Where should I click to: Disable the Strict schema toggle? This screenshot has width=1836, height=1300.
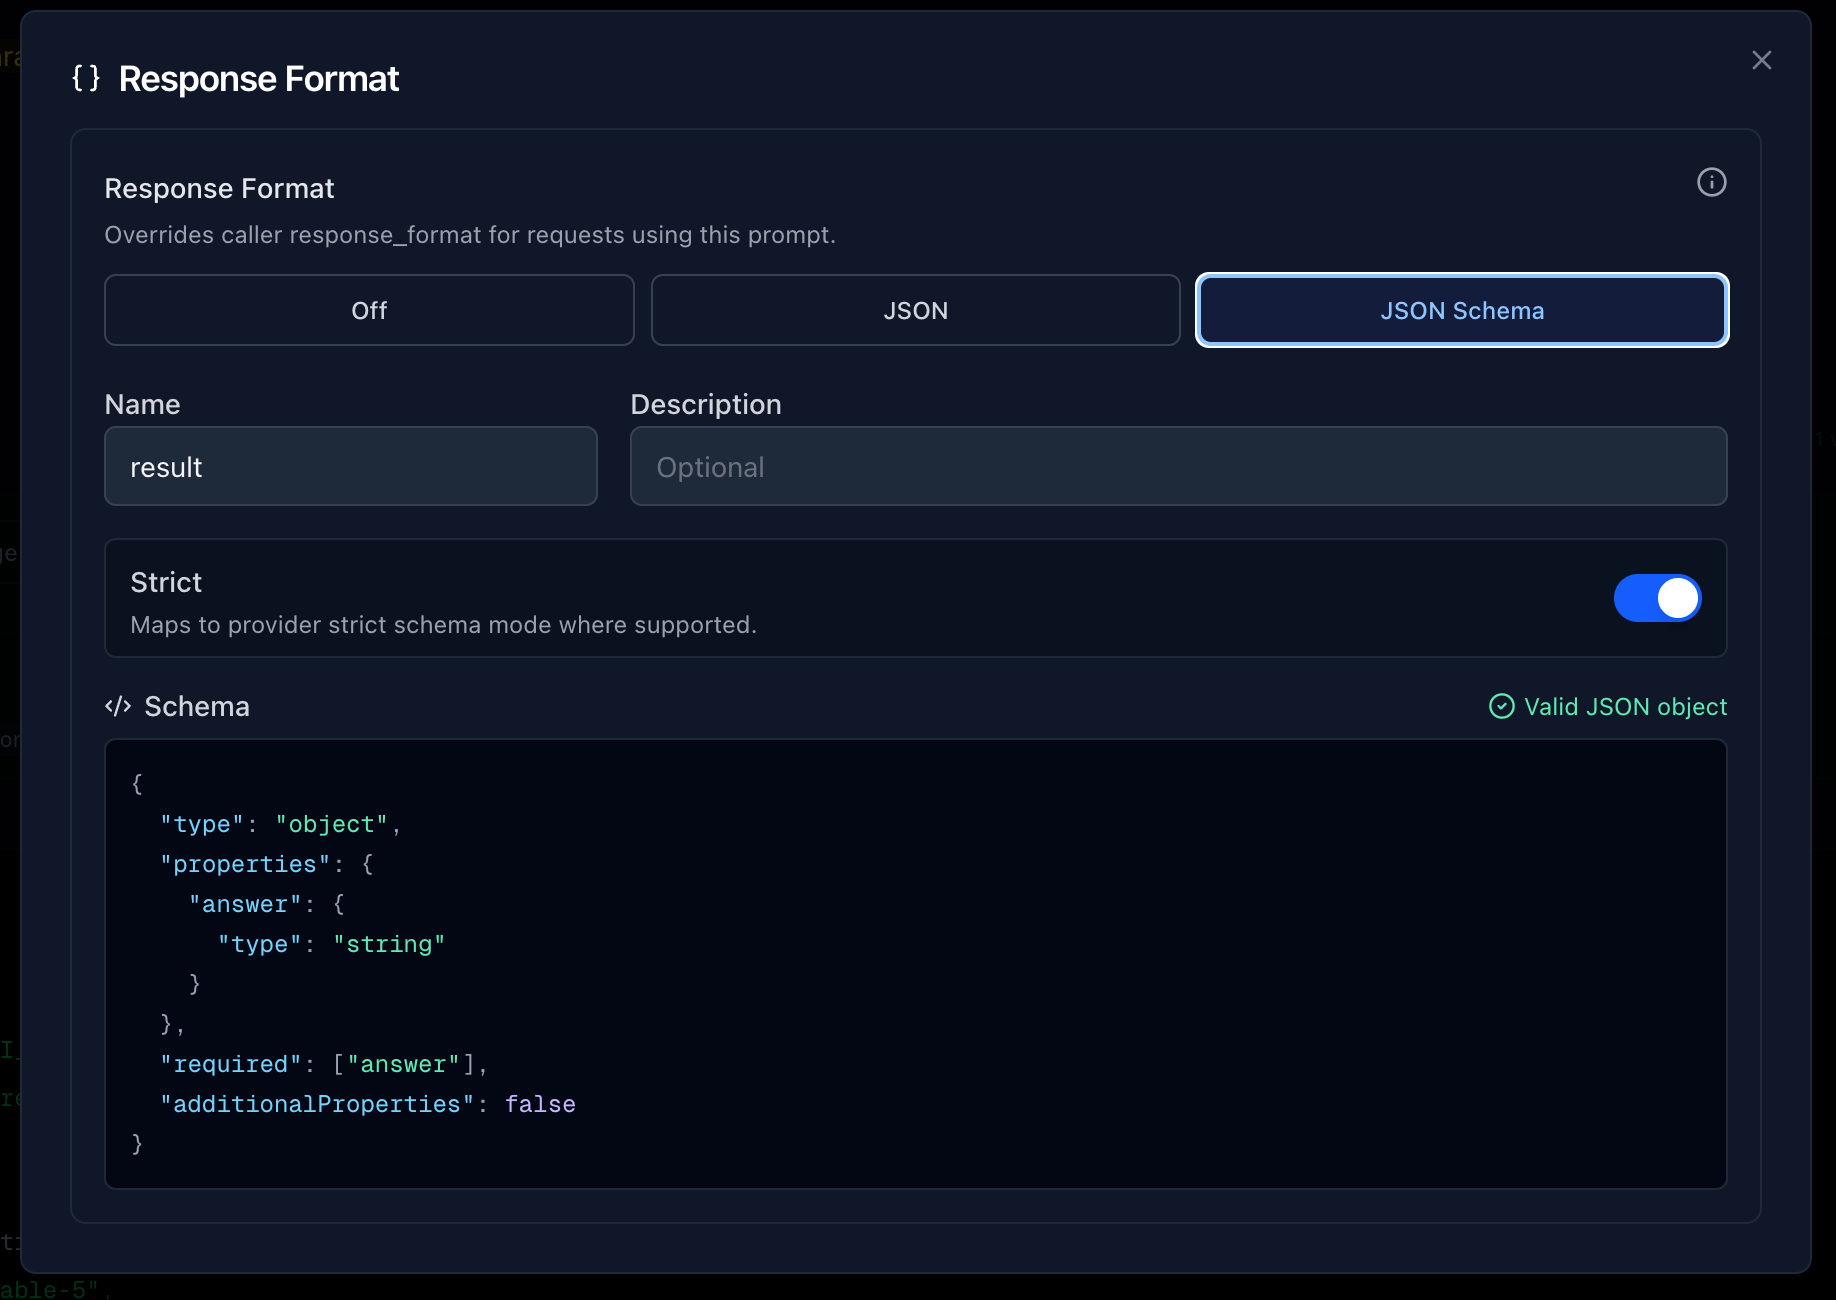click(x=1657, y=598)
